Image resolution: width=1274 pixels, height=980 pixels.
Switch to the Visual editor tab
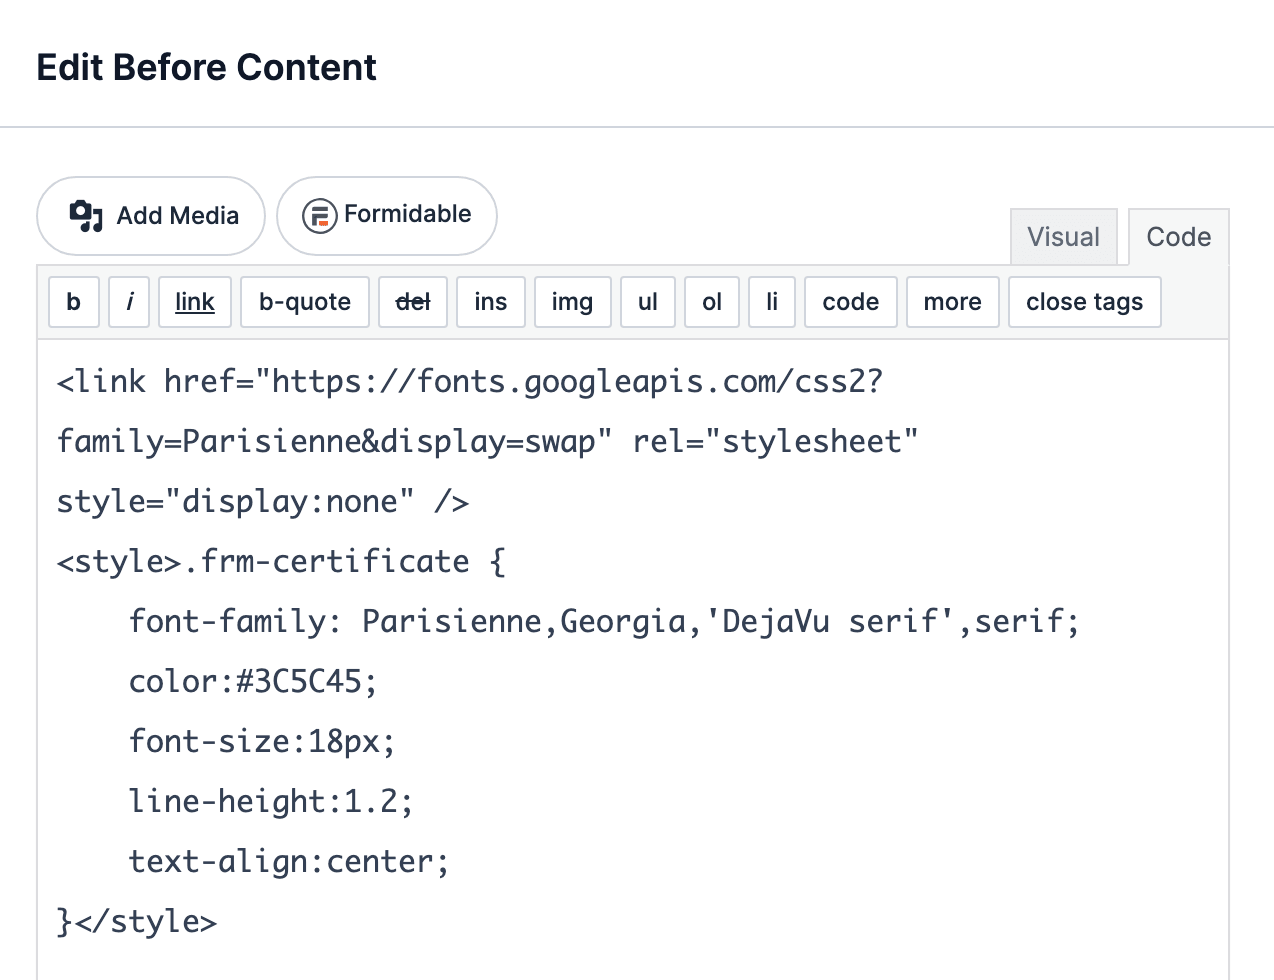pos(1063,237)
